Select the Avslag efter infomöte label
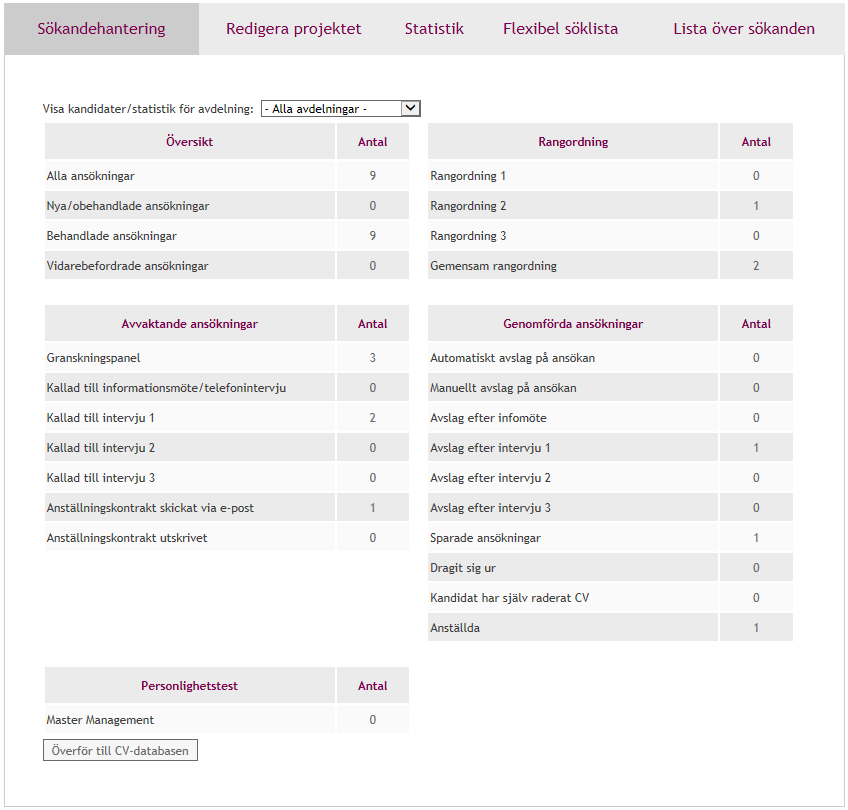The image size is (848, 810). (488, 418)
